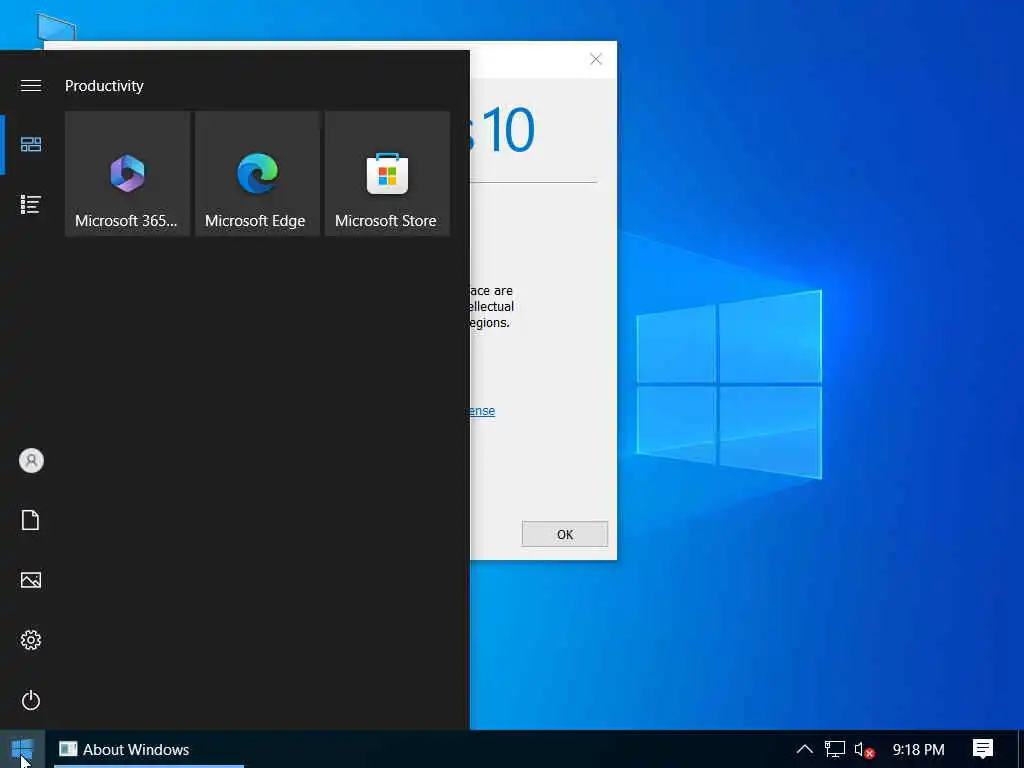This screenshot has width=1024, height=768.
Task: Open the Documents folder icon
Action: pyautogui.click(x=31, y=520)
